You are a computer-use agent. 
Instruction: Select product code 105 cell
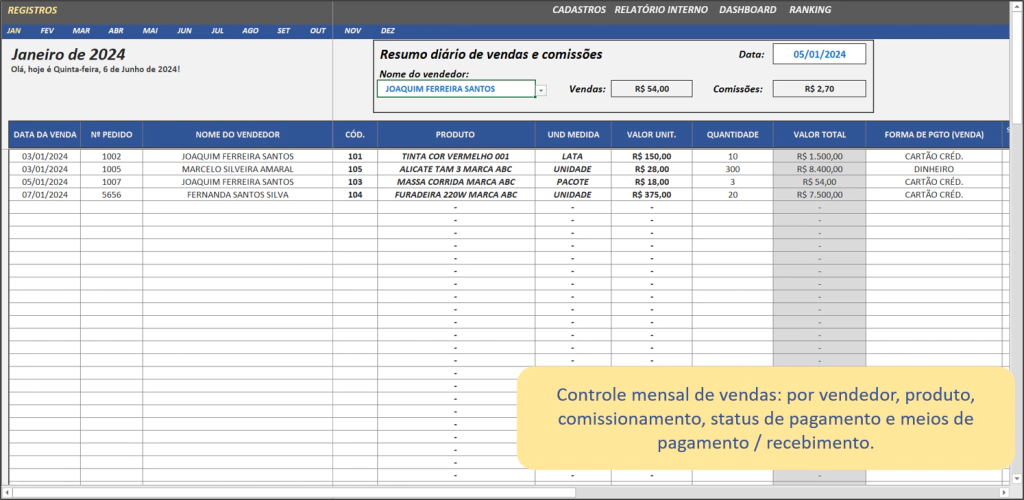coord(355,169)
